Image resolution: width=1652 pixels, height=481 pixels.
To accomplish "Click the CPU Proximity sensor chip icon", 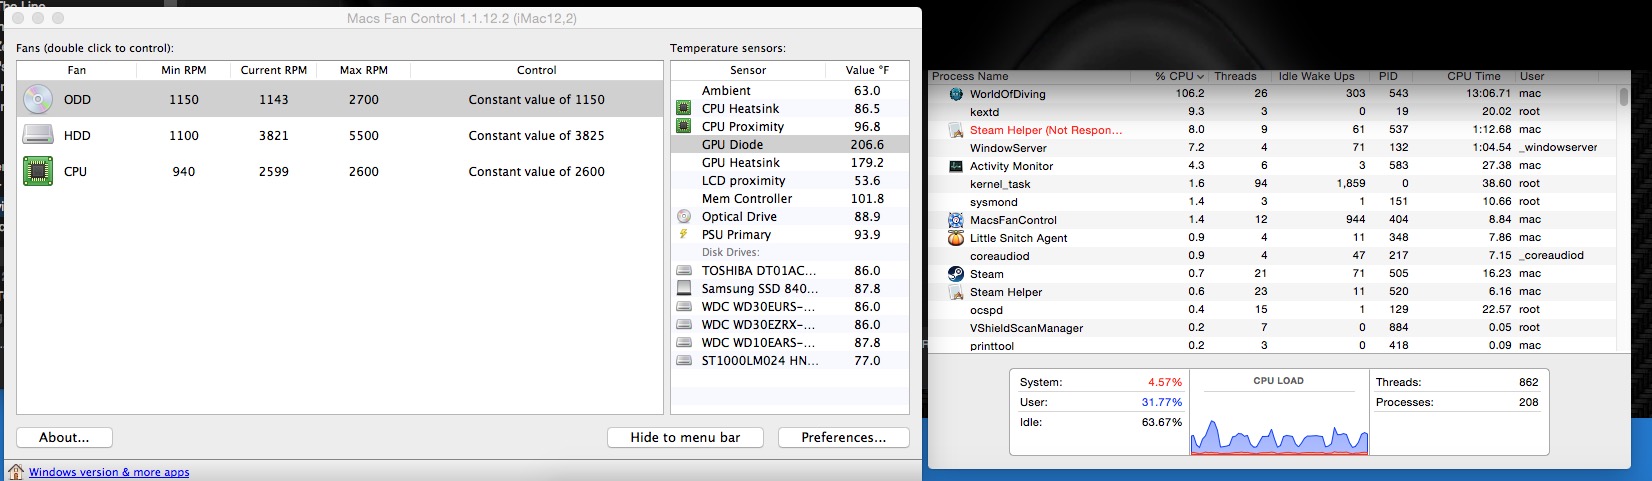I will (x=684, y=126).
